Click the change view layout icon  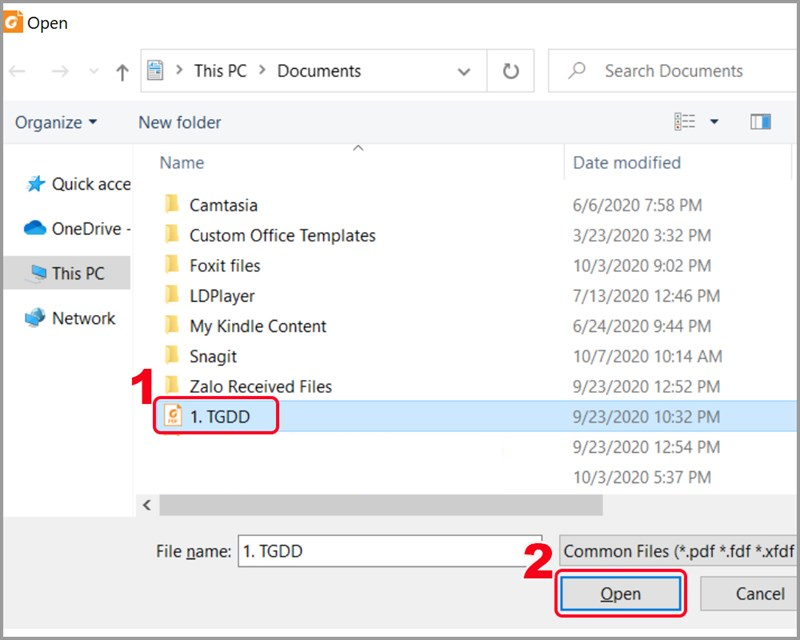point(685,122)
